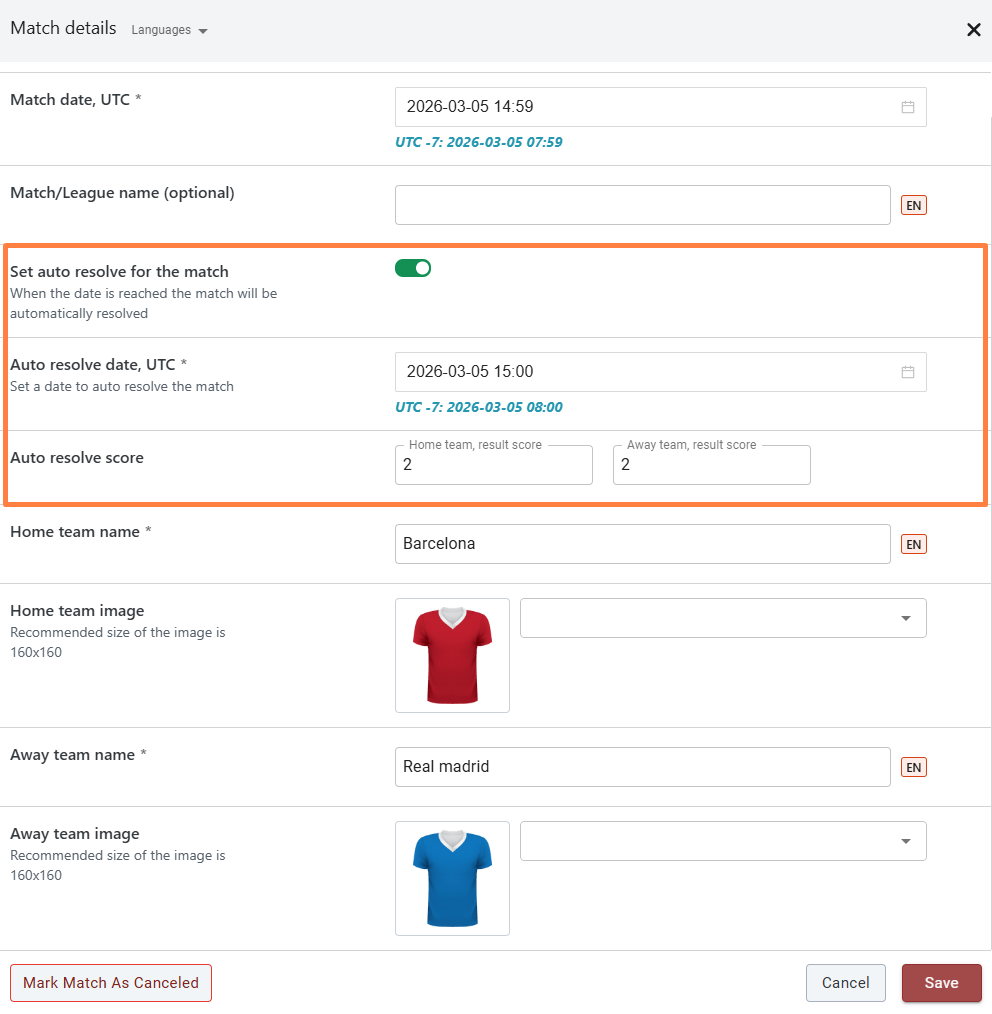Focus the Match/League name input field

(642, 205)
